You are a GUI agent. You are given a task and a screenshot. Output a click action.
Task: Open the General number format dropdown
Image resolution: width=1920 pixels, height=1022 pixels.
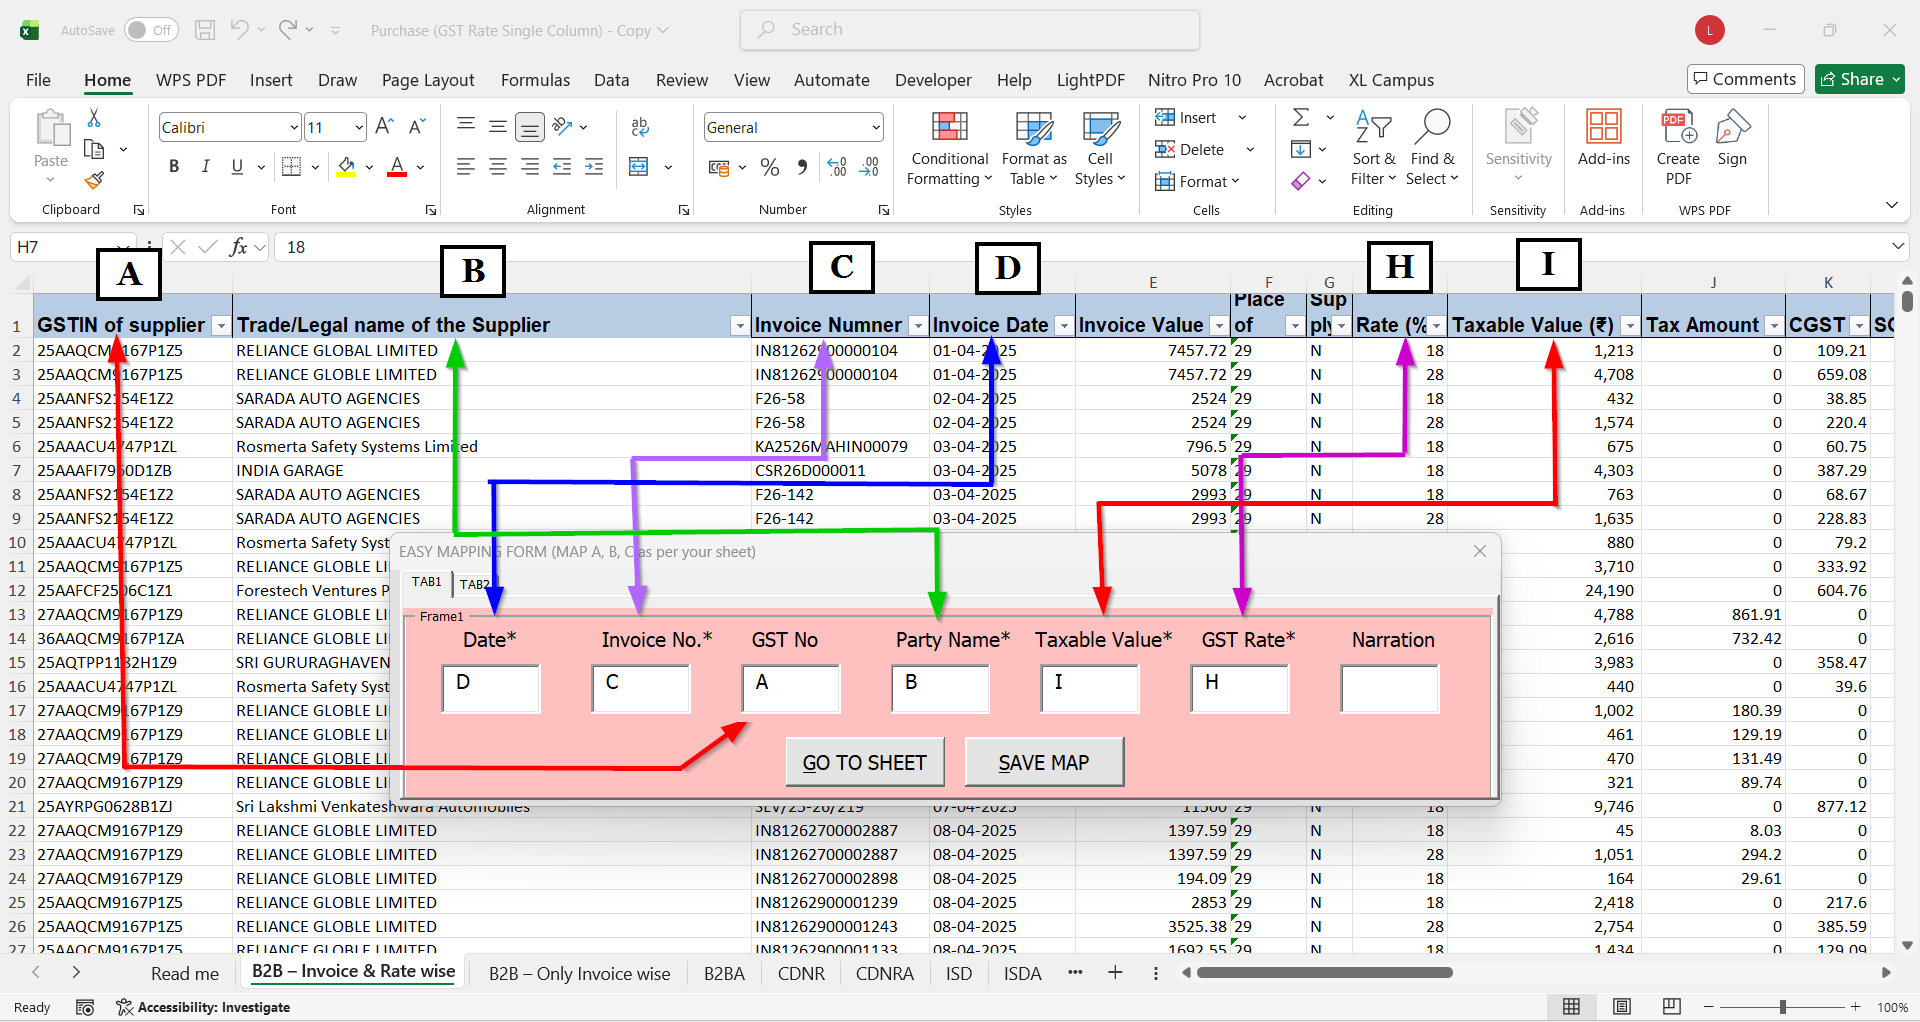[x=876, y=127]
